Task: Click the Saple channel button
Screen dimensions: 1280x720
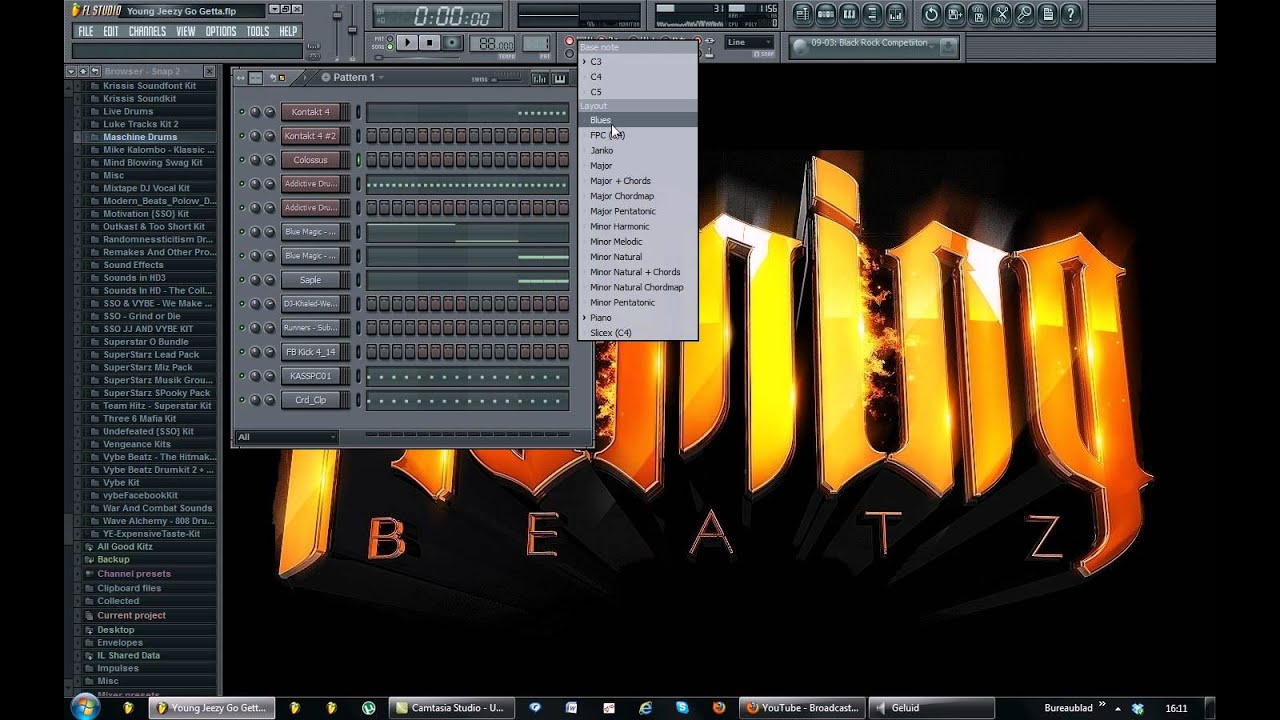Action: (310, 280)
